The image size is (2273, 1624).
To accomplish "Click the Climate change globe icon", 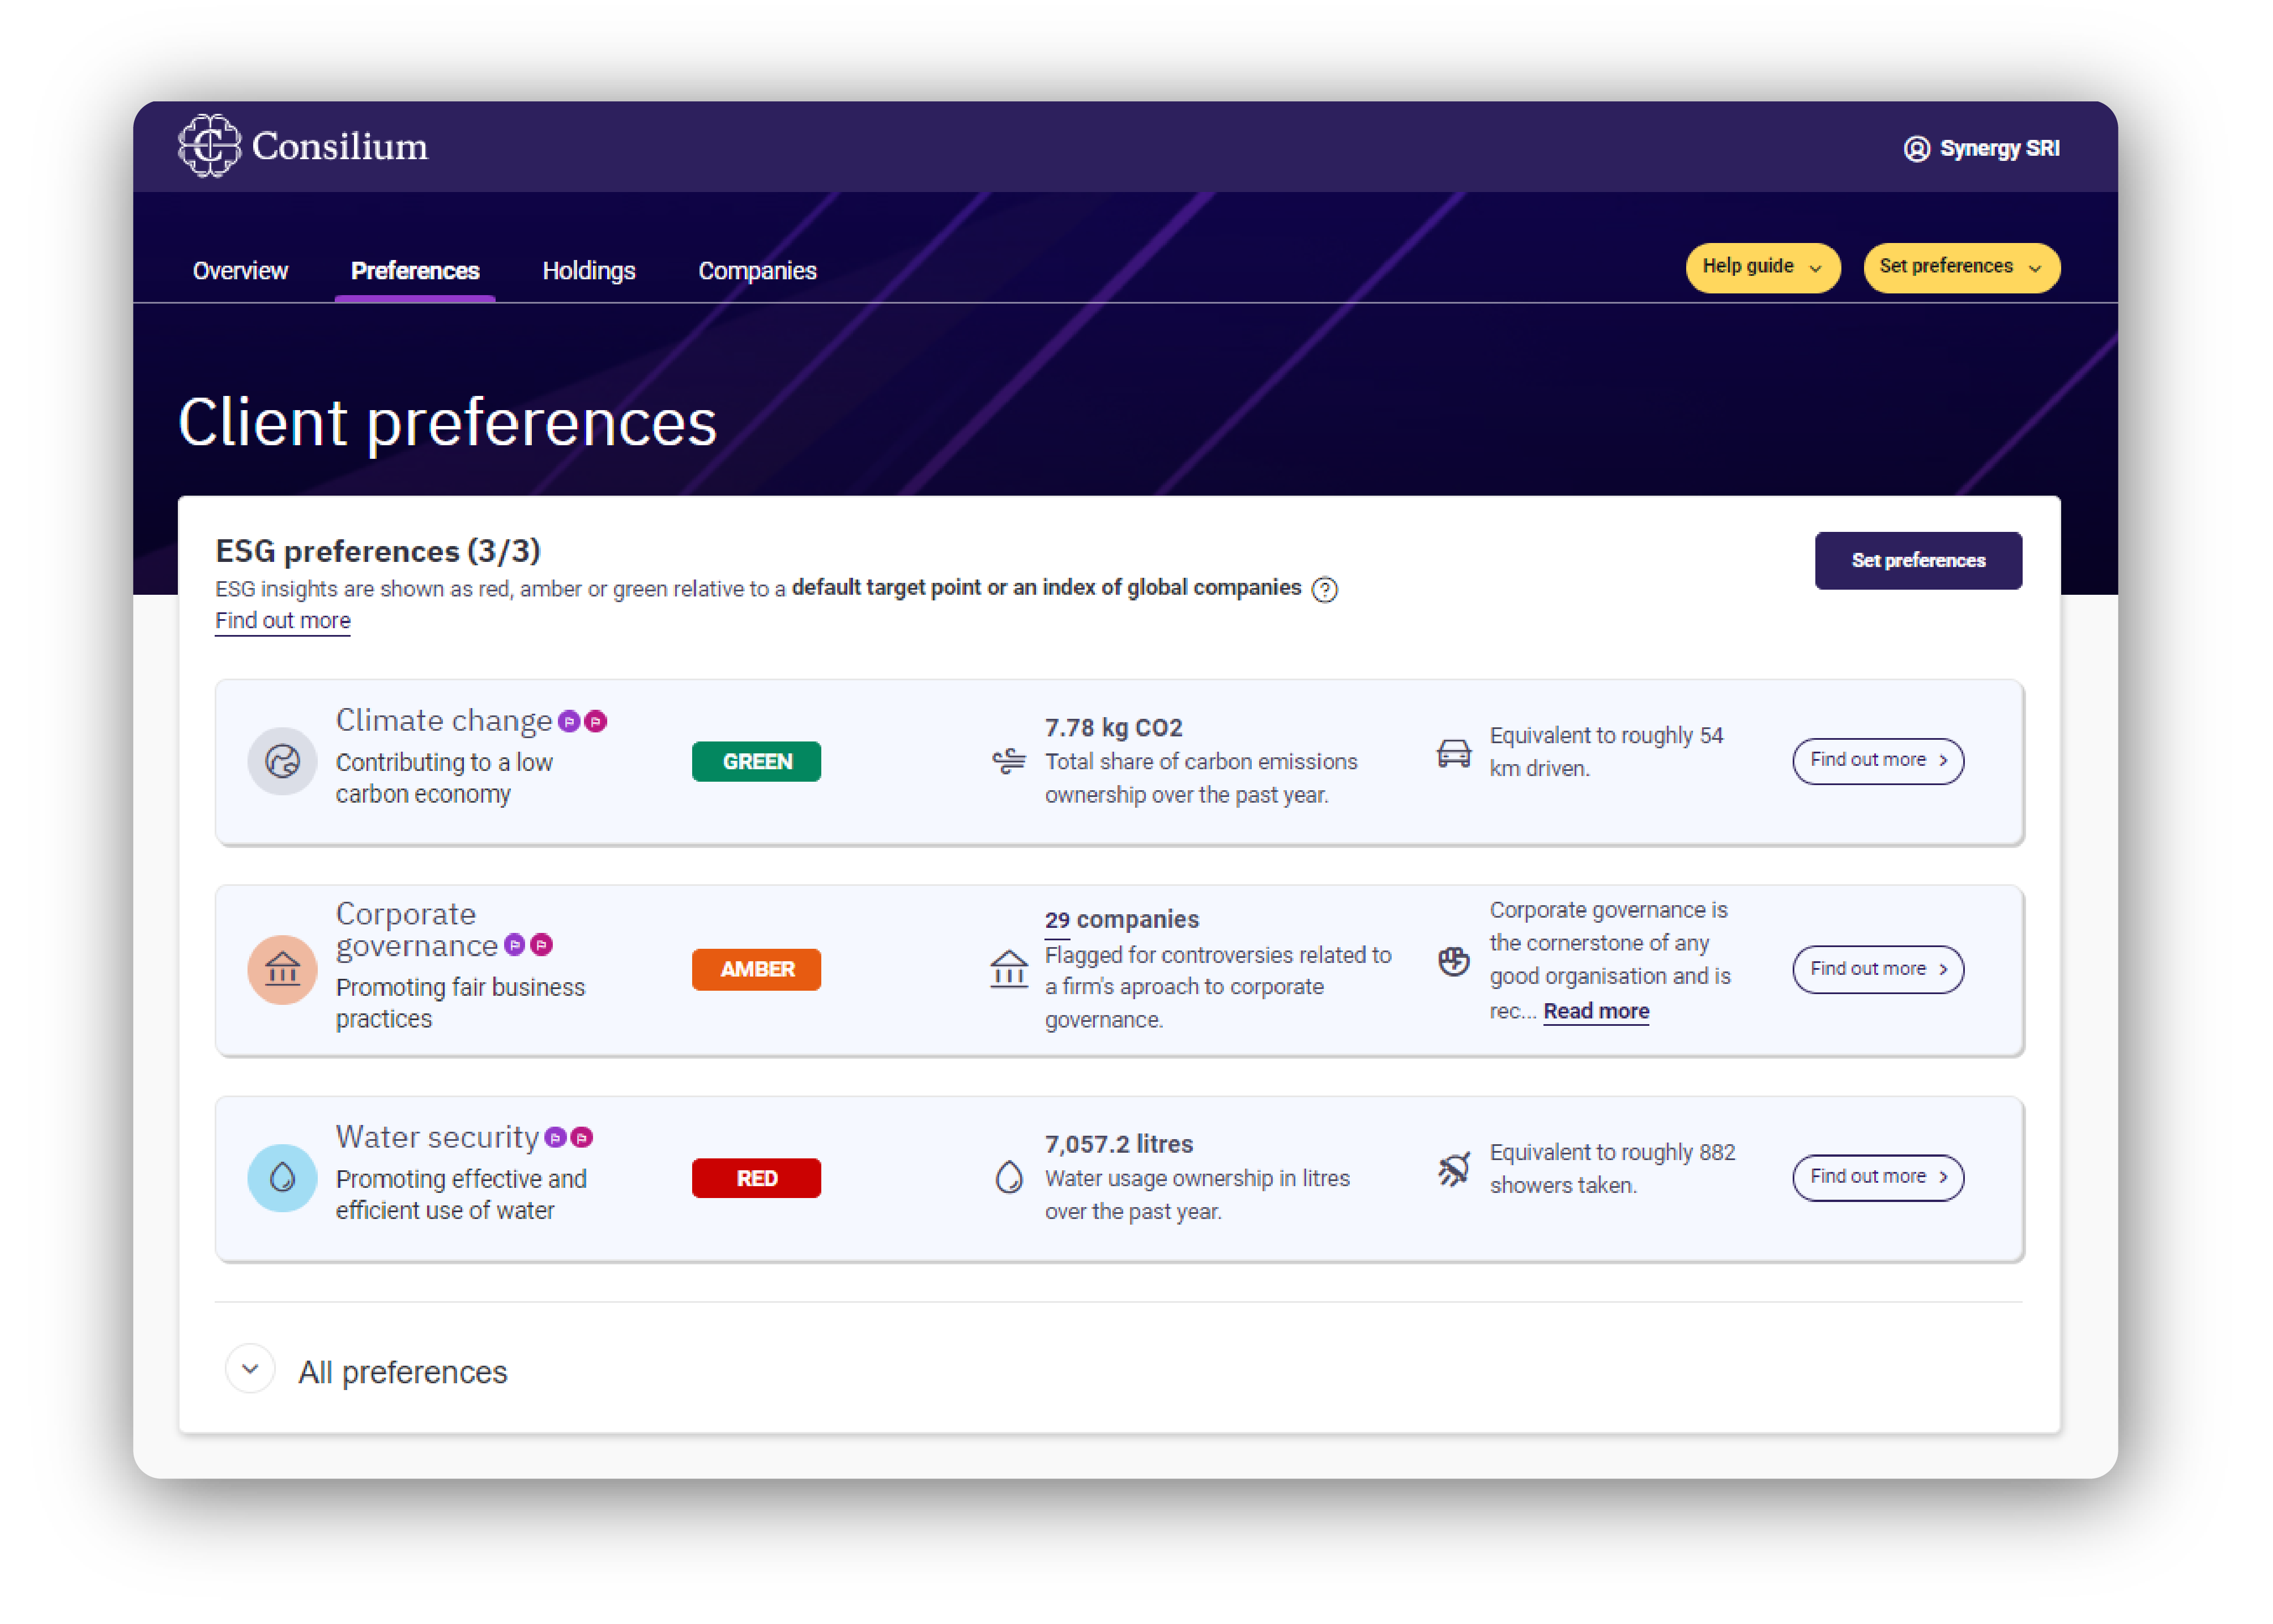I will pos(282,761).
